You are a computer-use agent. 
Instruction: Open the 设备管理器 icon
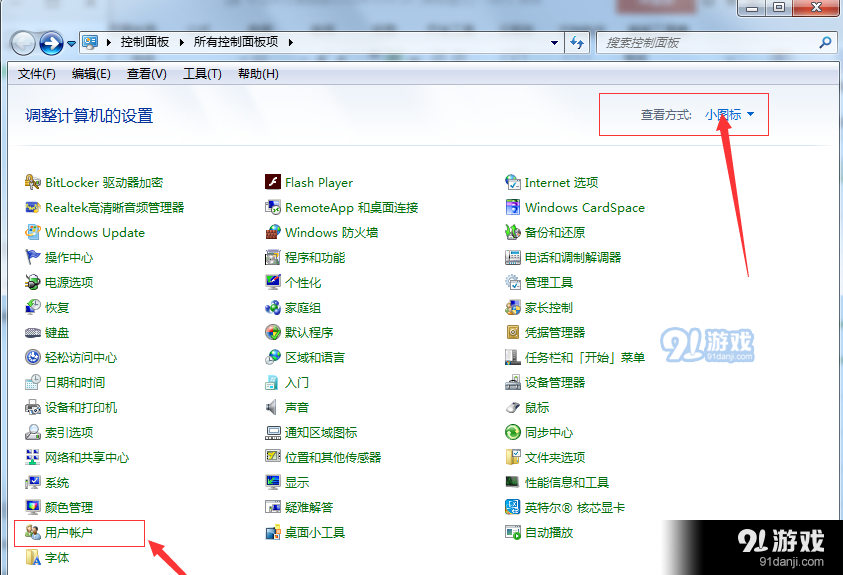(512, 382)
